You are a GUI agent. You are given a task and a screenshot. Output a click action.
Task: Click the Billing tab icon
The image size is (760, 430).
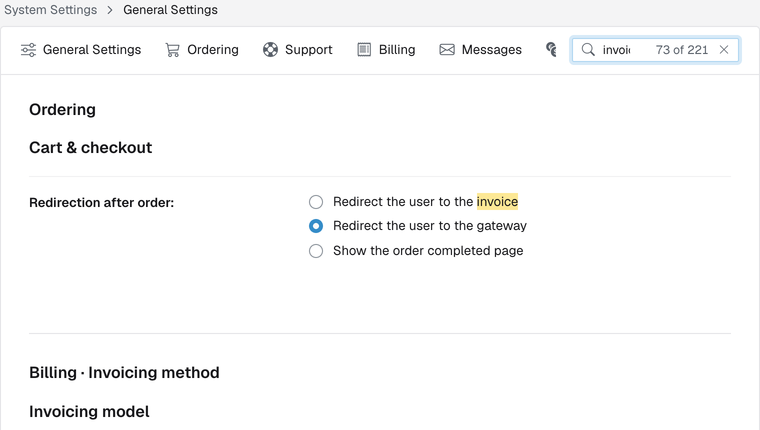pyautogui.click(x=364, y=49)
